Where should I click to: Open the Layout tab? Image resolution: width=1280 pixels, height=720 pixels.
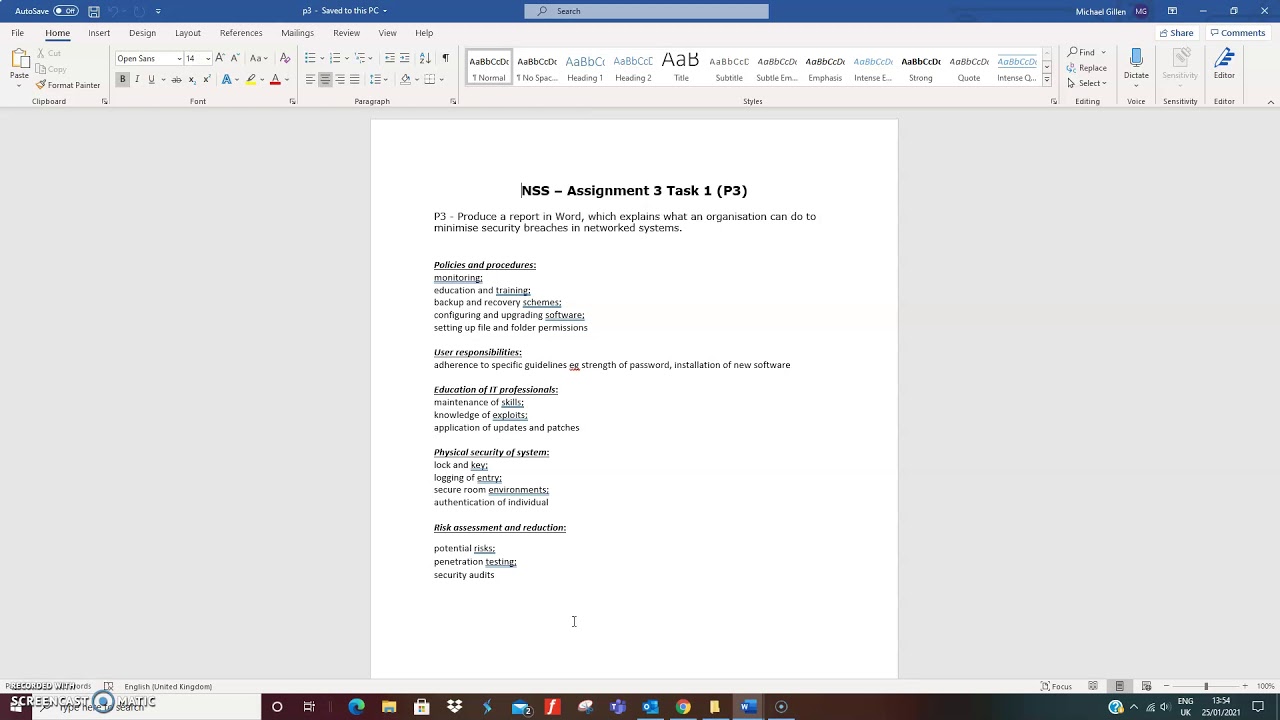[x=188, y=33]
